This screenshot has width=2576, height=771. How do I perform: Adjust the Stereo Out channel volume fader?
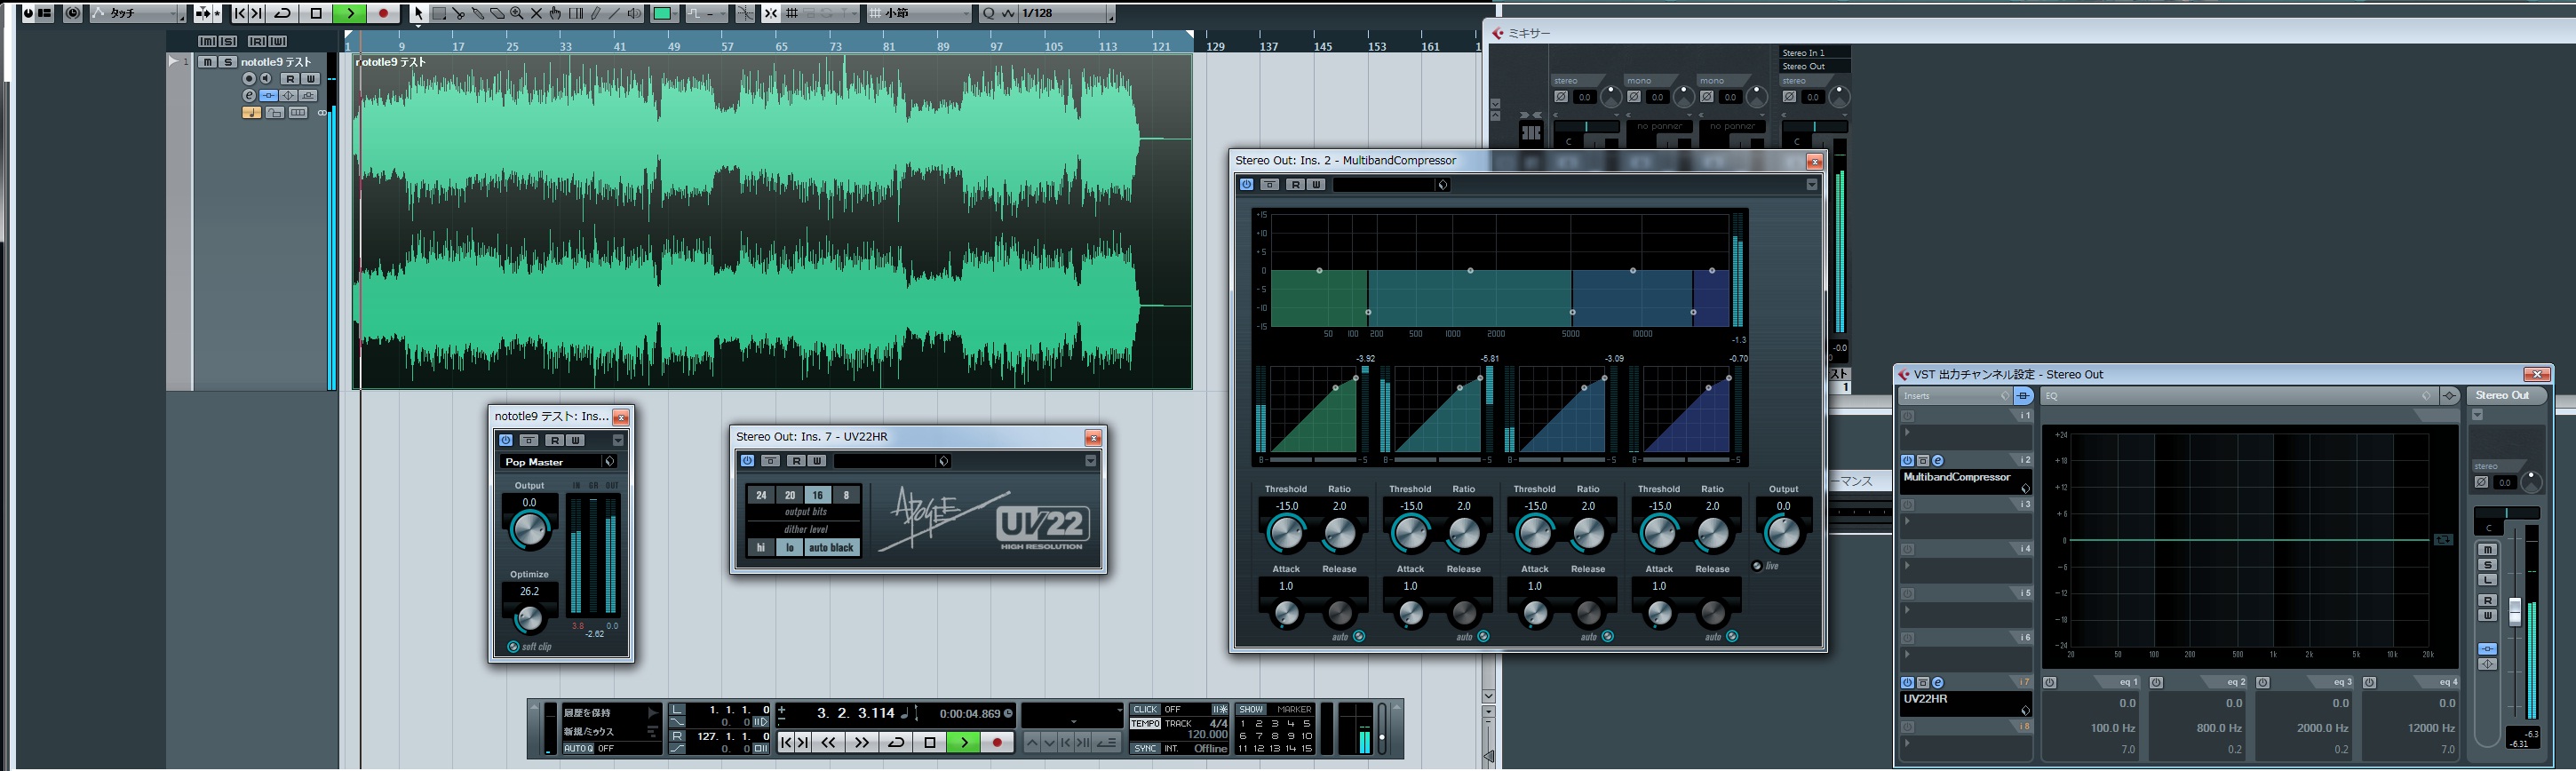click(2516, 611)
